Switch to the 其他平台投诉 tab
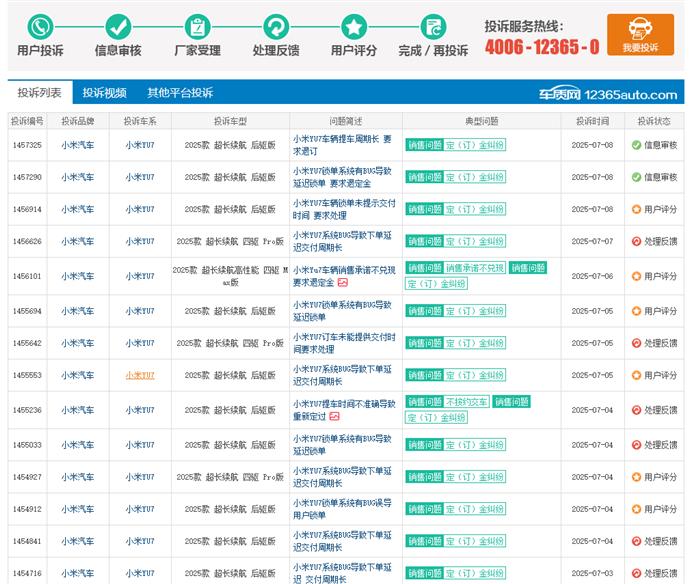The width and height of the screenshot is (700, 584). [180, 92]
